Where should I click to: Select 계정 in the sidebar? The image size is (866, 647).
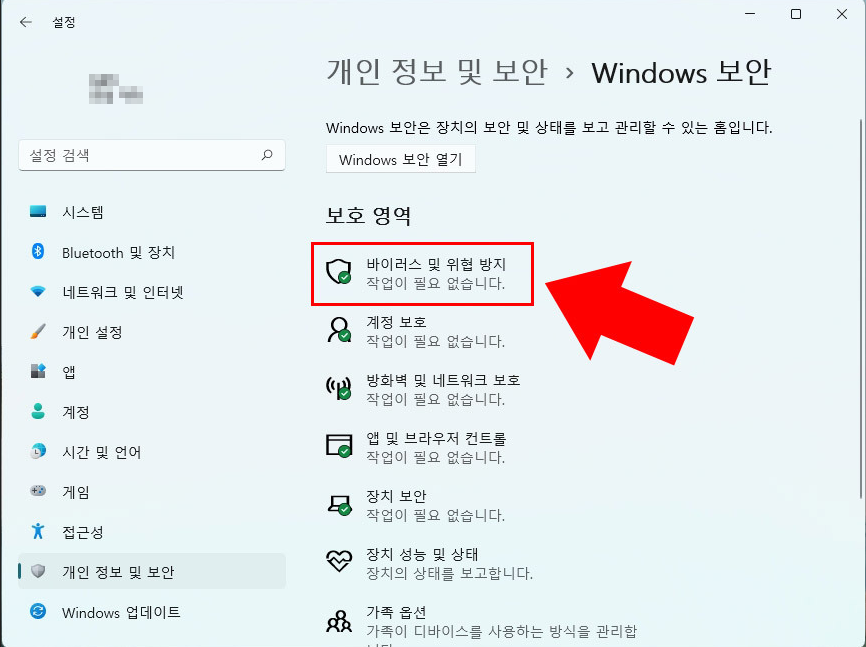[152, 411]
